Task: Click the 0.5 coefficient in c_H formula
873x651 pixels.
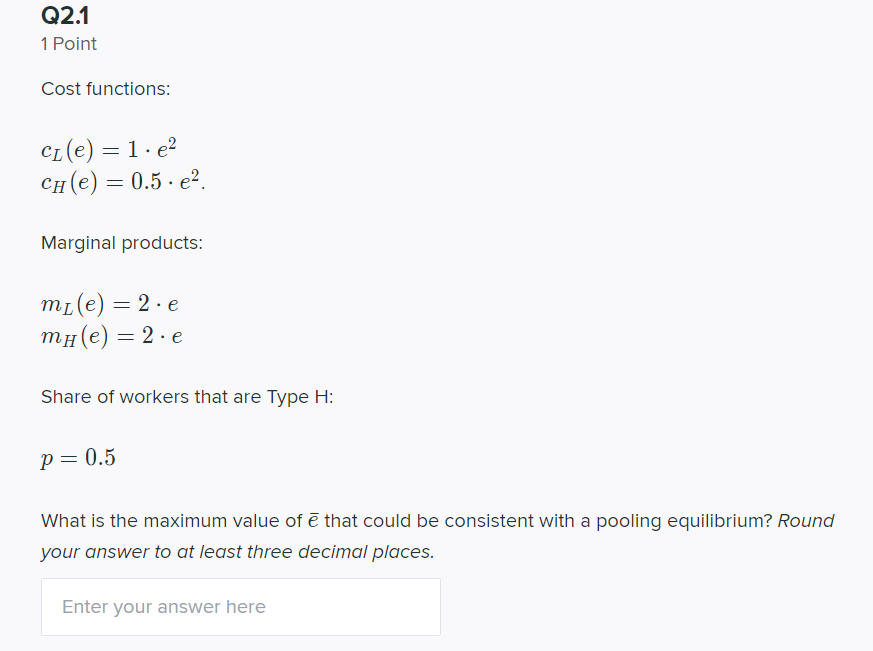Action: point(146,182)
